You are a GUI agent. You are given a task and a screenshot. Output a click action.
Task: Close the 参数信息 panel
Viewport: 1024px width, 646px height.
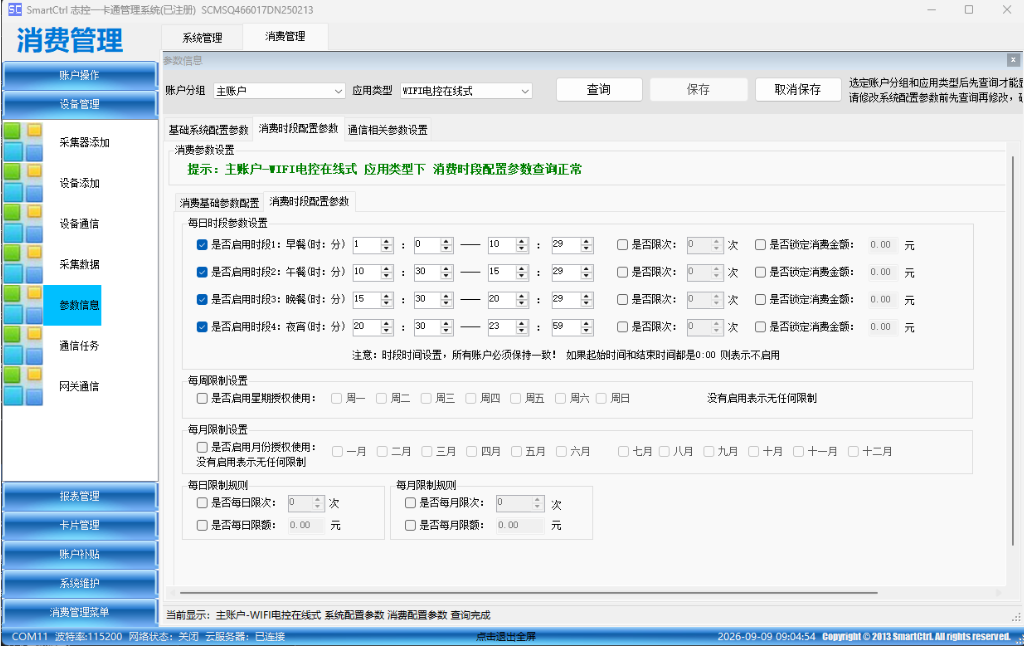tap(1013, 60)
